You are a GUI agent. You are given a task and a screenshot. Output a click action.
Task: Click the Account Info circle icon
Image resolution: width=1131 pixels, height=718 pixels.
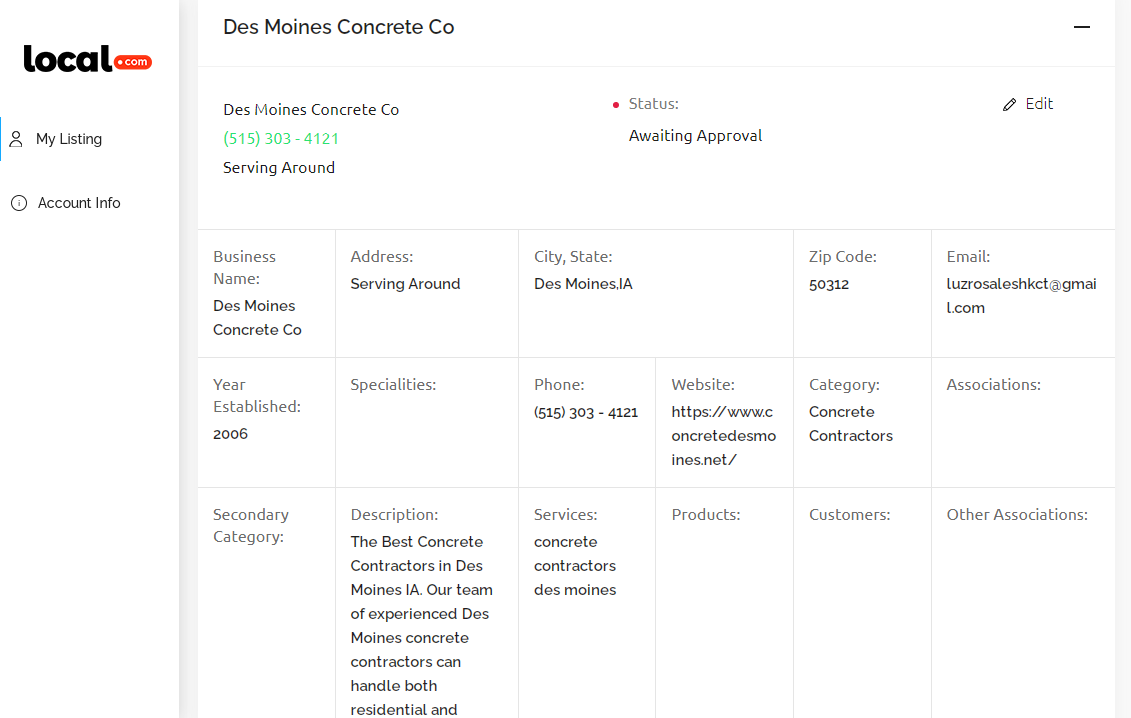pos(19,203)
